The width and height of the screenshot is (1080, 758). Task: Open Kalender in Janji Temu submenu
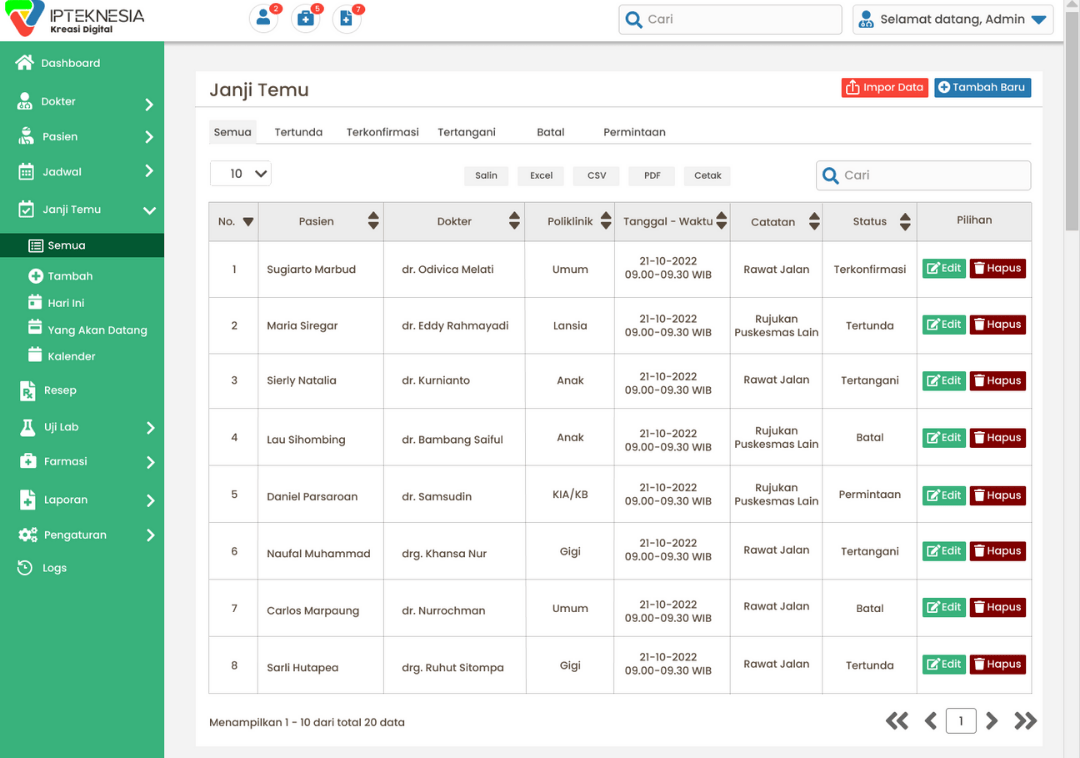pyautogui.click(x=71, y=356)
